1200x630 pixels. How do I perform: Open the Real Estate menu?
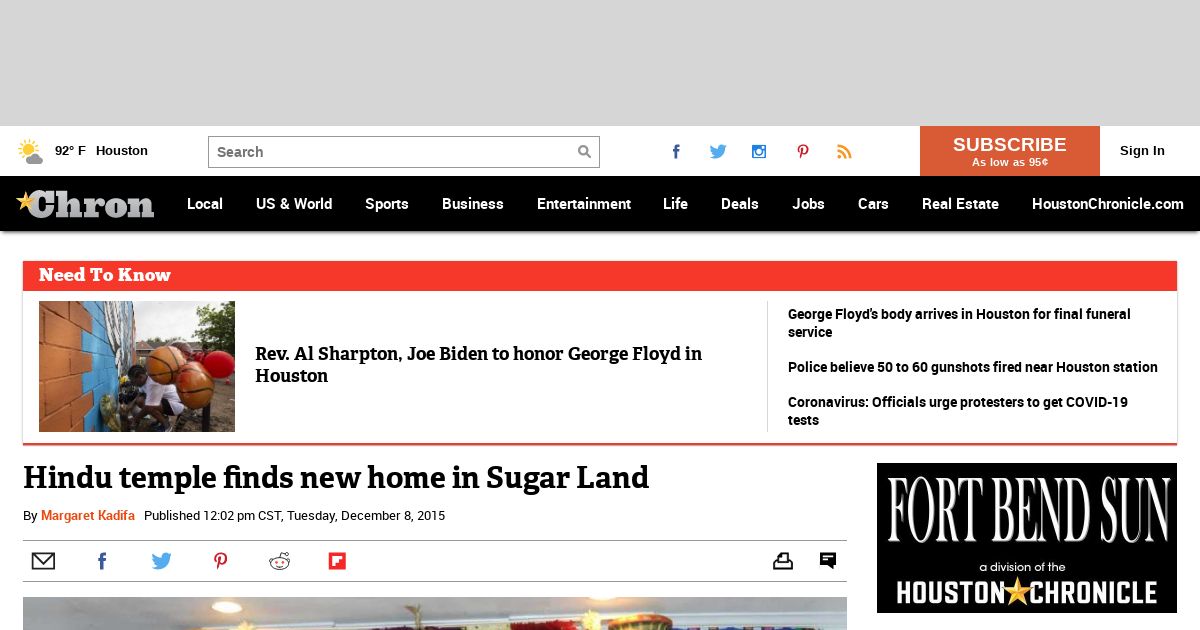[960, 204]
